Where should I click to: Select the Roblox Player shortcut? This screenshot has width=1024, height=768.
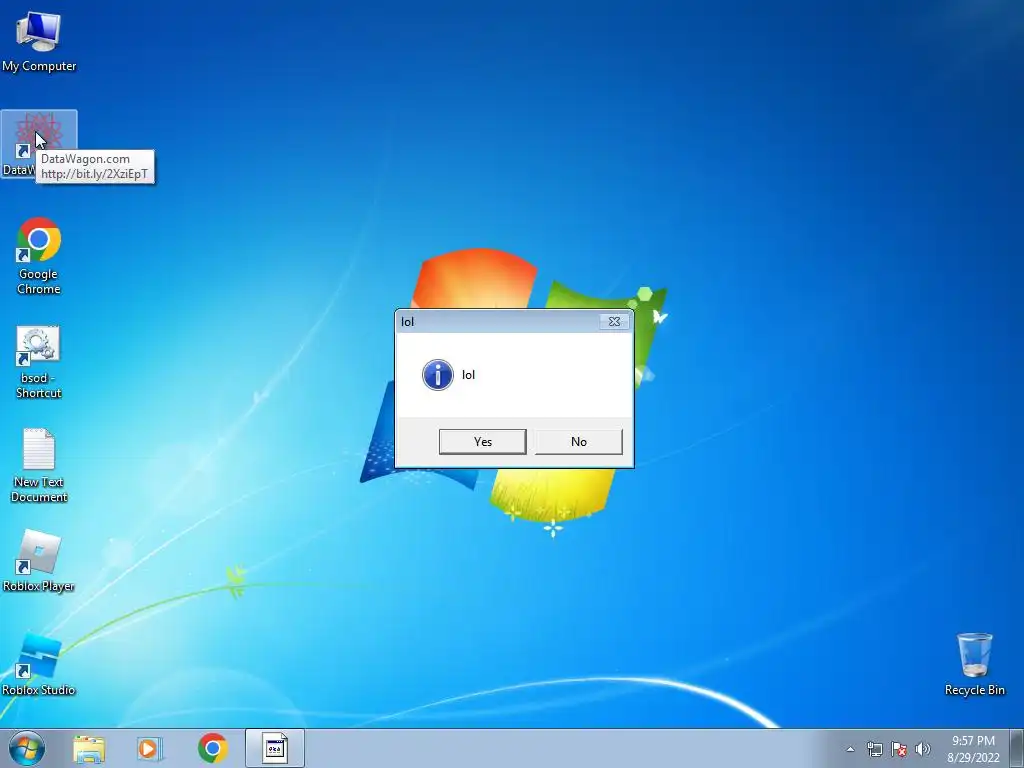[39, 561]
